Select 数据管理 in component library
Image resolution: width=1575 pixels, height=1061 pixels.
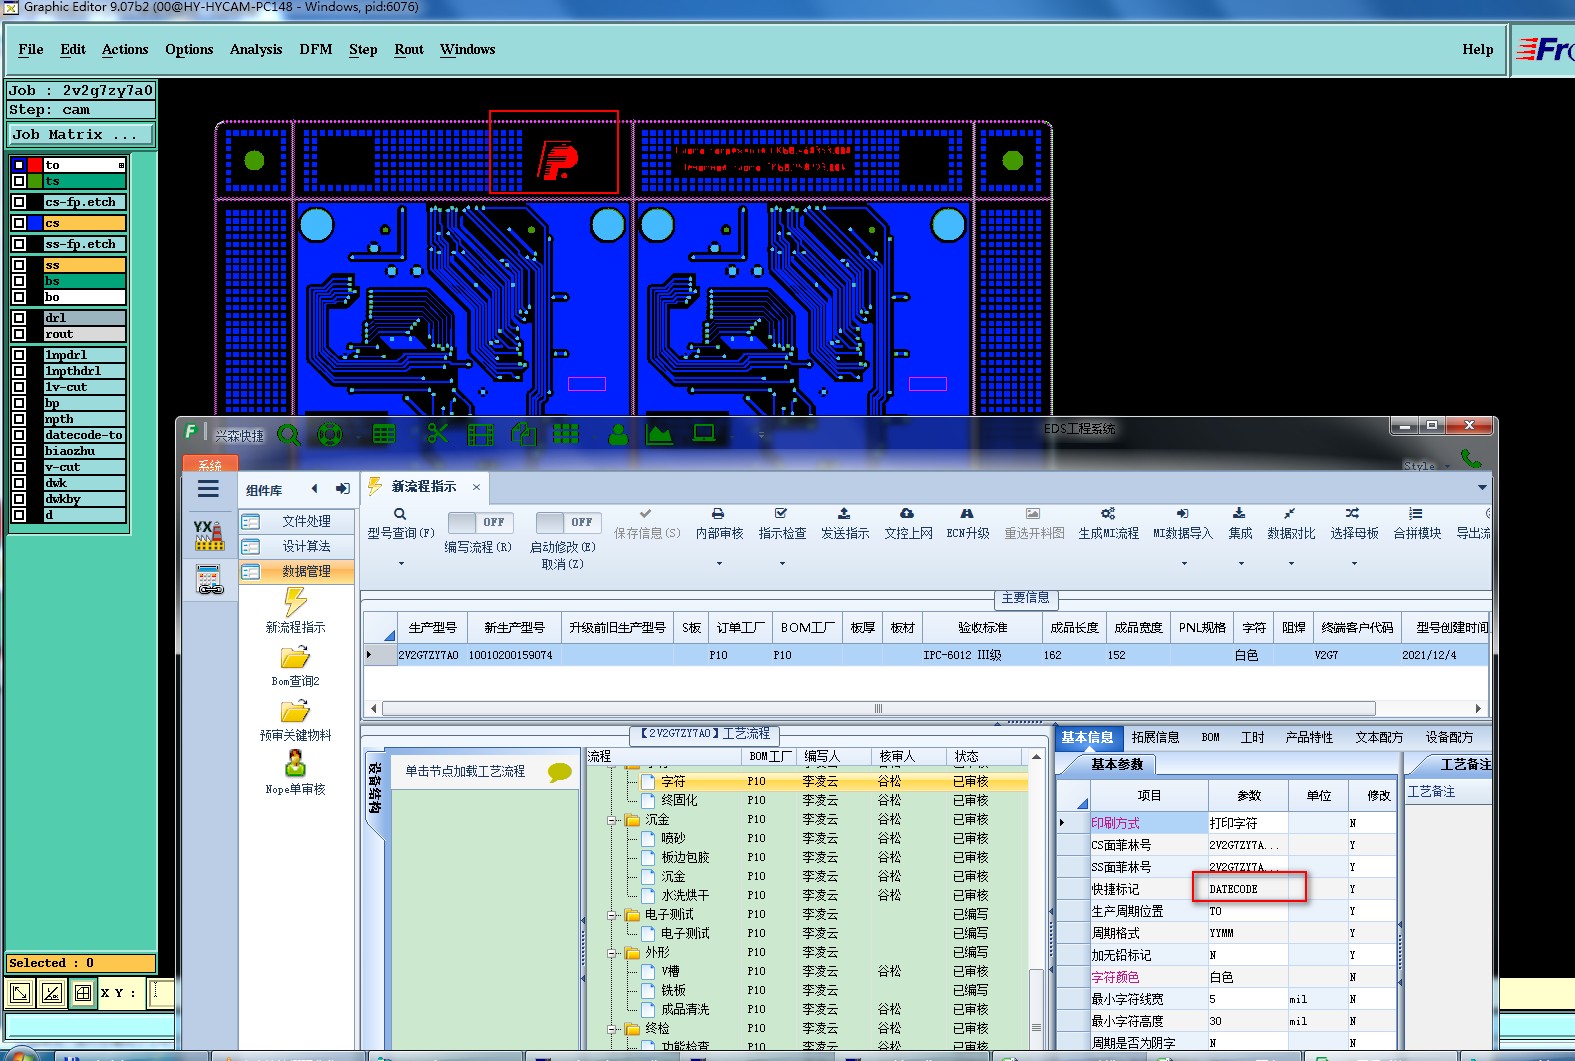[297, 571]
